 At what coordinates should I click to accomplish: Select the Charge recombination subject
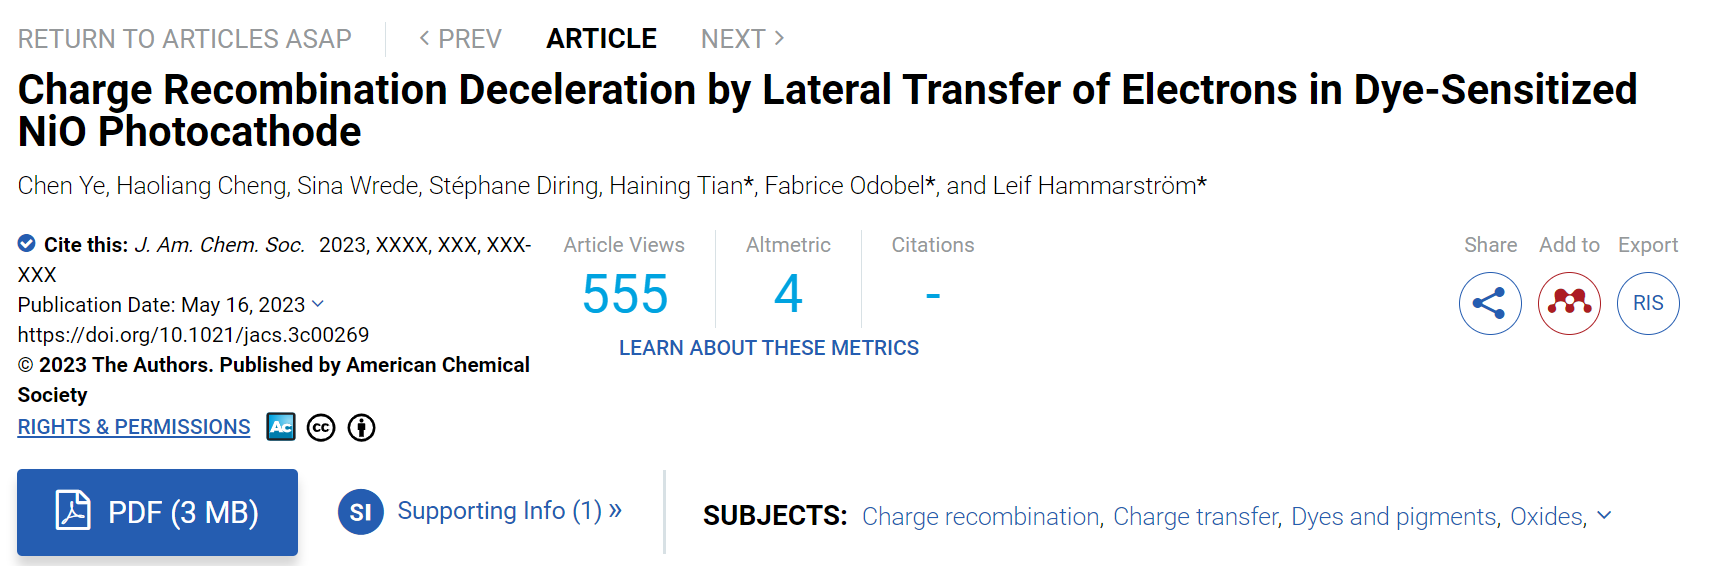tap(981, 517)
